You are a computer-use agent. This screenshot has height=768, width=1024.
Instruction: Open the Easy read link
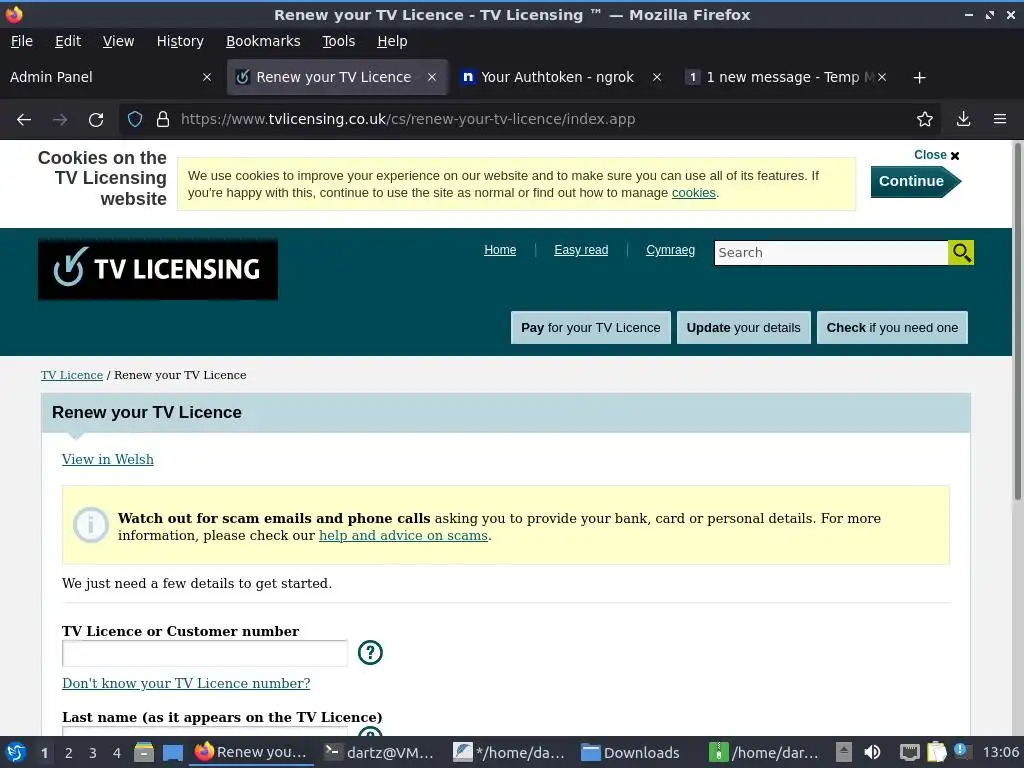[x=581, y=250]
